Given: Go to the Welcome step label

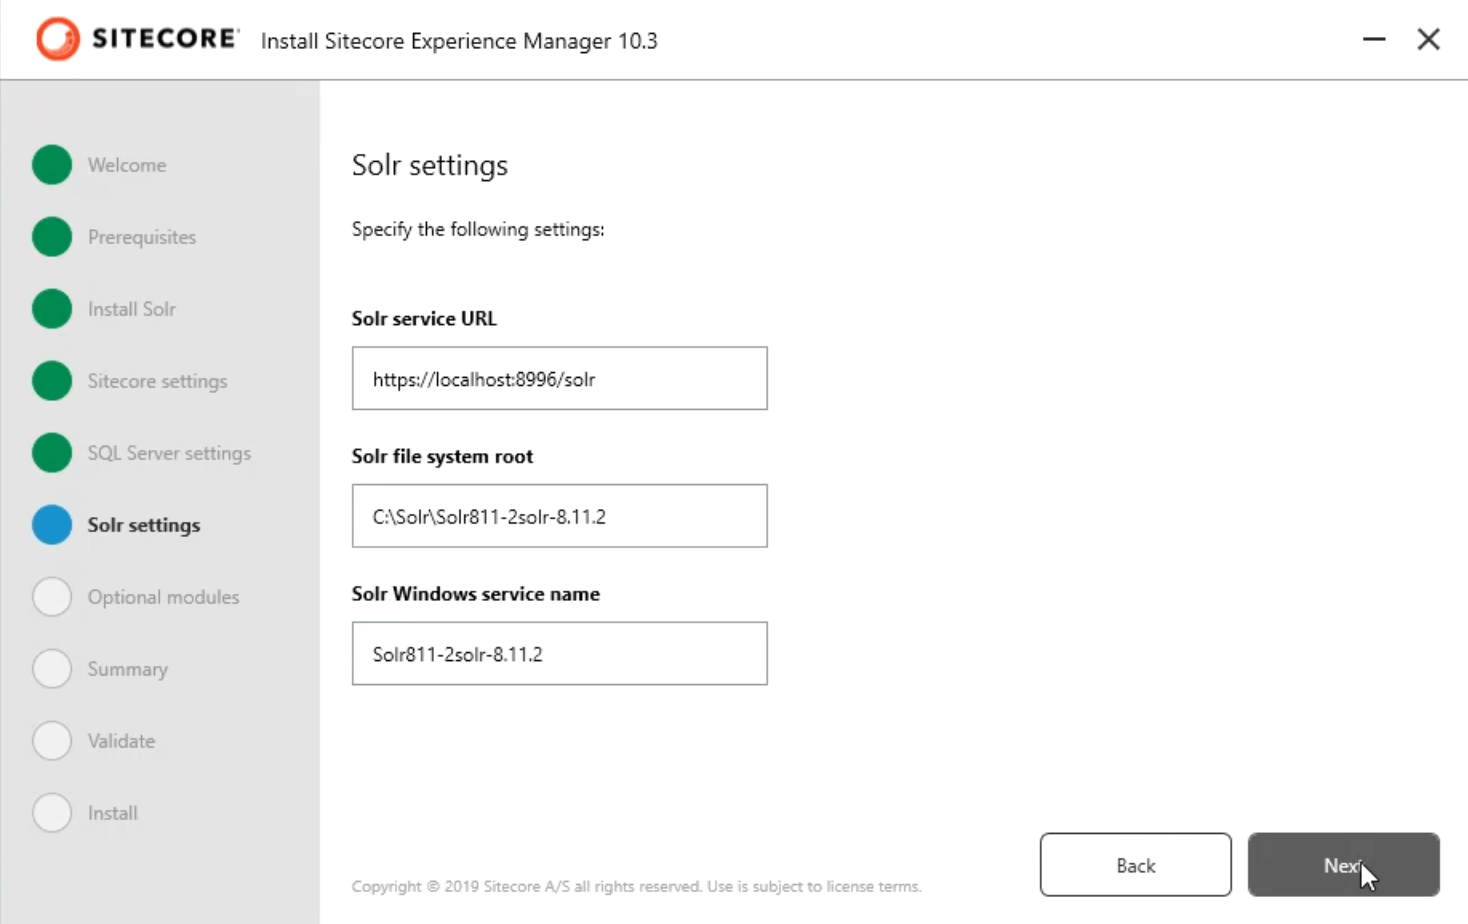Looking at the screenshot, I should point(127,165).
